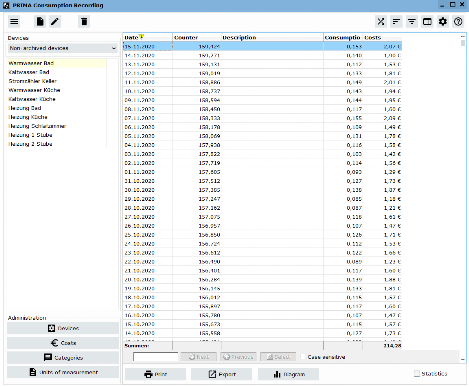Image resolution: width=469 pixels, height=387 pixels.
Task: Select Heizung Schlafzimmer device
Action: [37, 126]
